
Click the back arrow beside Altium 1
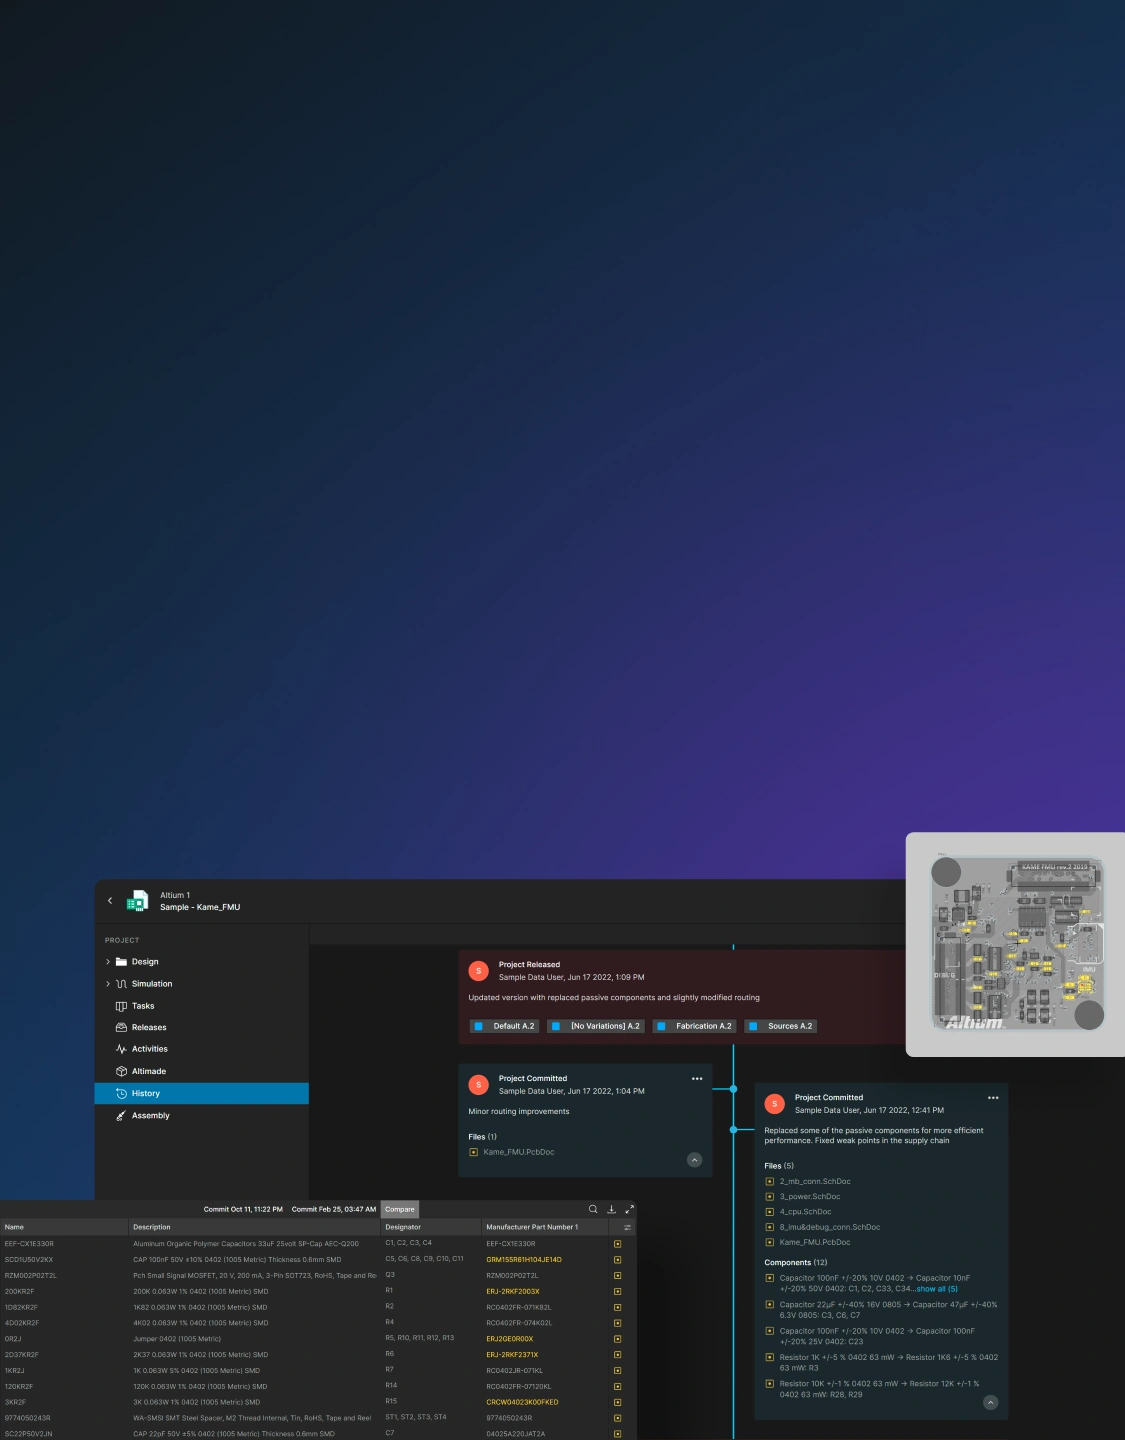(x=110, y=901)
